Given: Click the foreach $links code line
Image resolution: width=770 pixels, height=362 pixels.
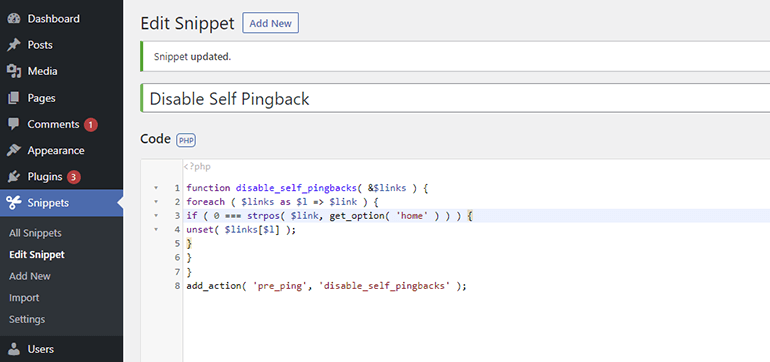Looking at the screenshot, I should point(281,202).
